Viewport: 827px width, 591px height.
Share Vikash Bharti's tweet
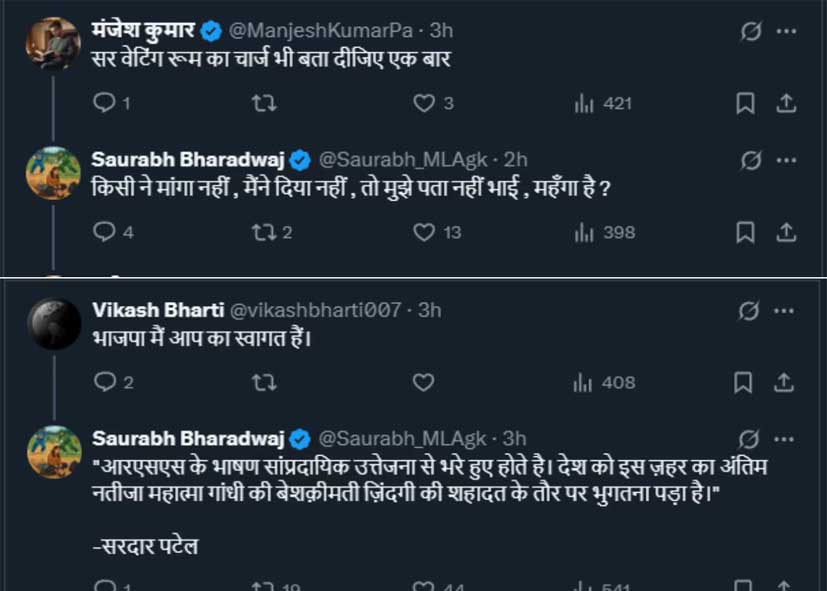[787, 382]
